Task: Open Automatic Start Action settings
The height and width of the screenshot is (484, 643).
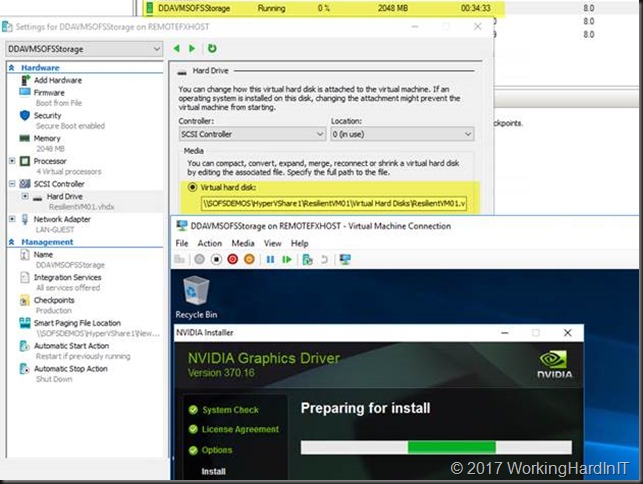Action: coord(71,346)
